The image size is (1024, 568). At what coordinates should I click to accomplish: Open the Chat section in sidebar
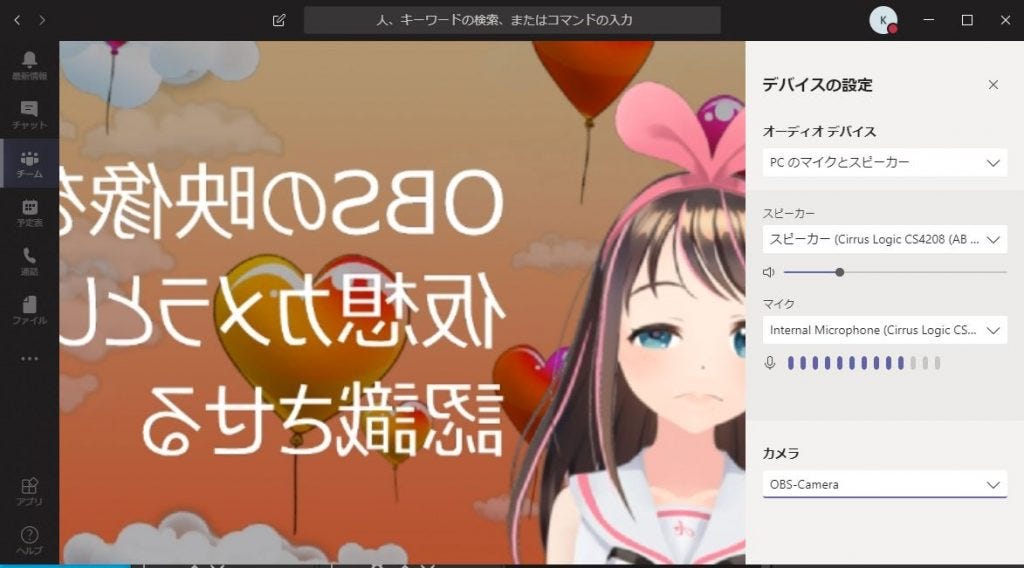(29, 114)
